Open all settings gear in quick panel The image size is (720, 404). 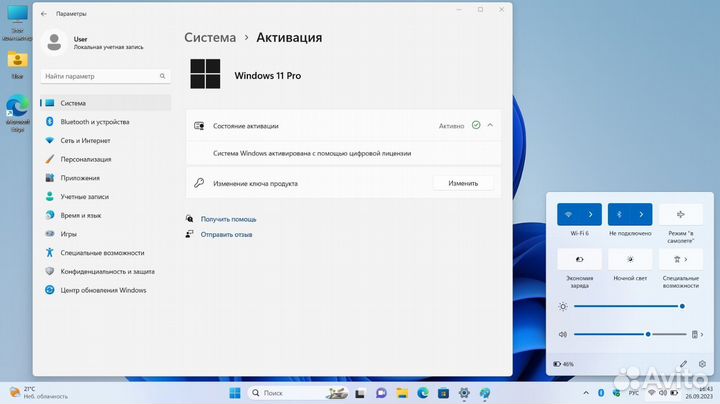click(702, 364)
